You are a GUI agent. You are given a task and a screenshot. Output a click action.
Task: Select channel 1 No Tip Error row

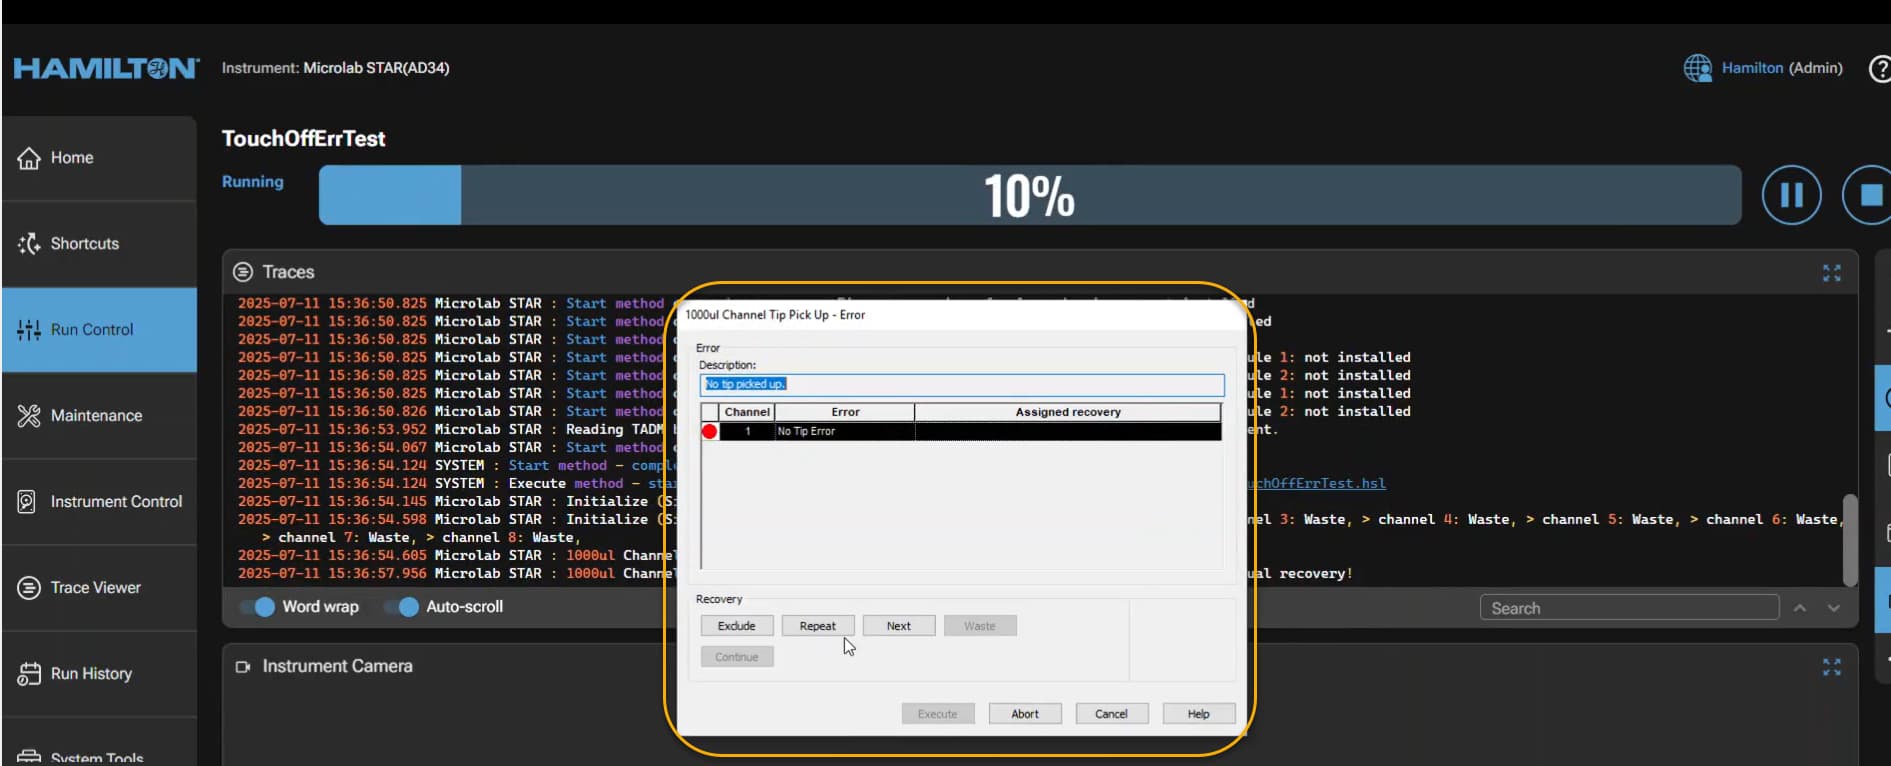tap(961, 431)
